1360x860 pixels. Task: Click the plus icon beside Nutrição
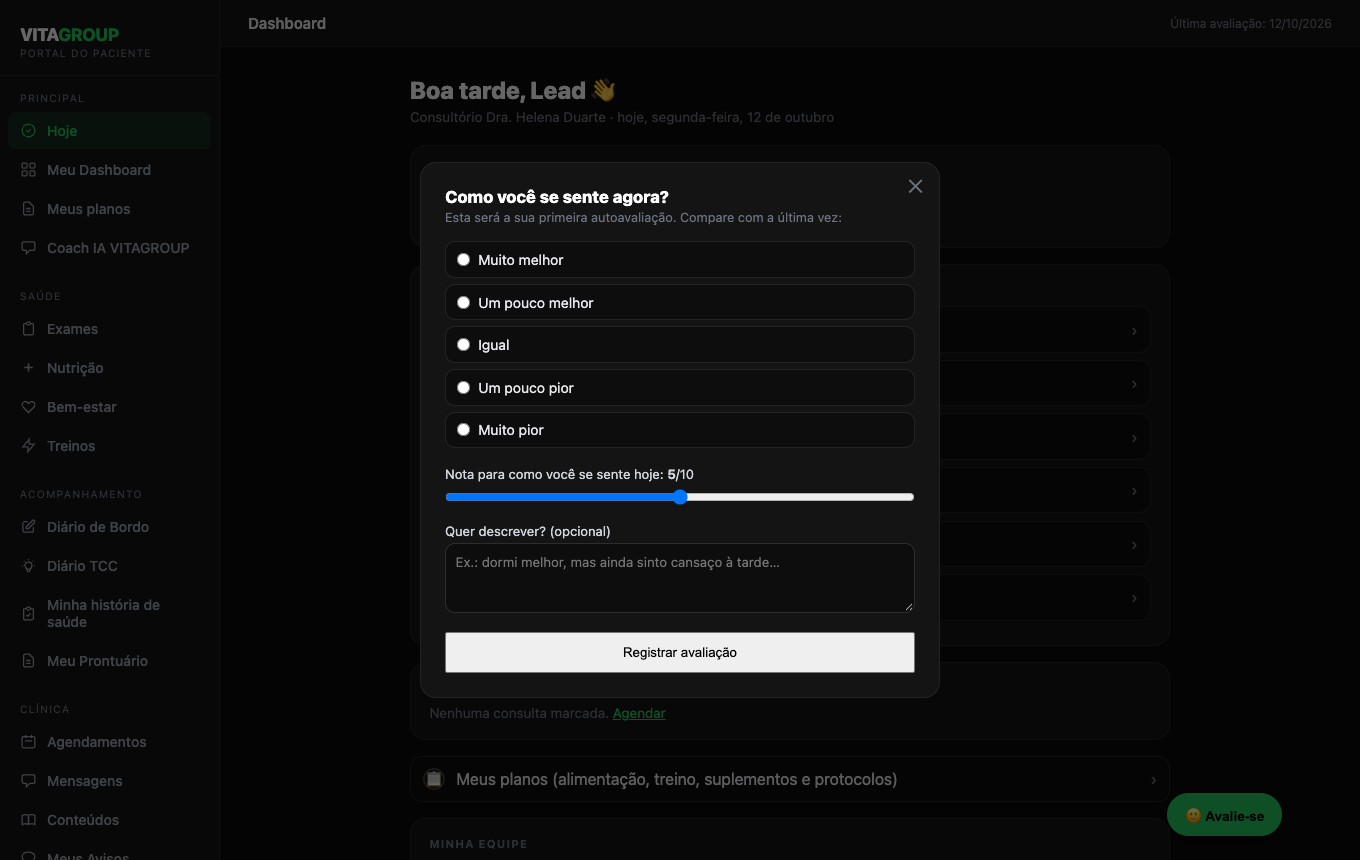28,368
